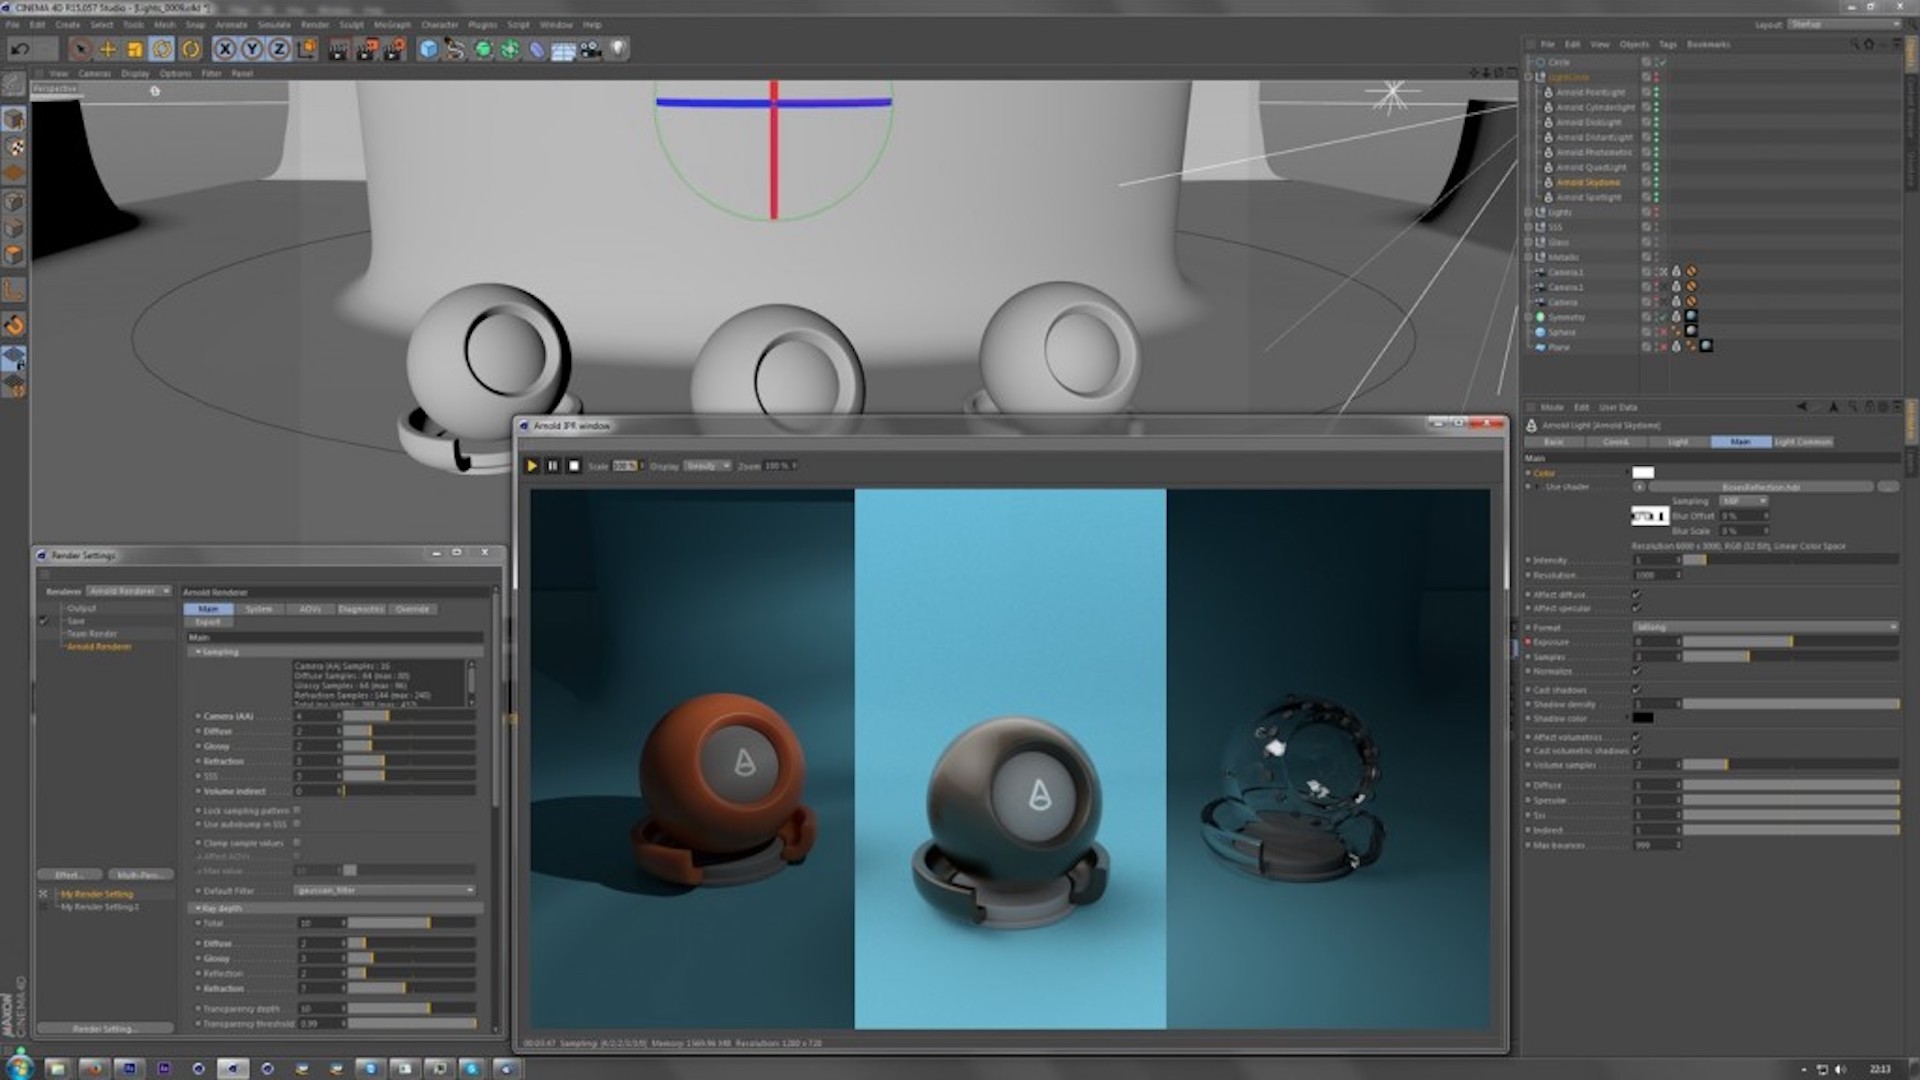This screenshot has height=1080, width=1920.
Task: Click the Object Manager home icon
Action: 1868,45
